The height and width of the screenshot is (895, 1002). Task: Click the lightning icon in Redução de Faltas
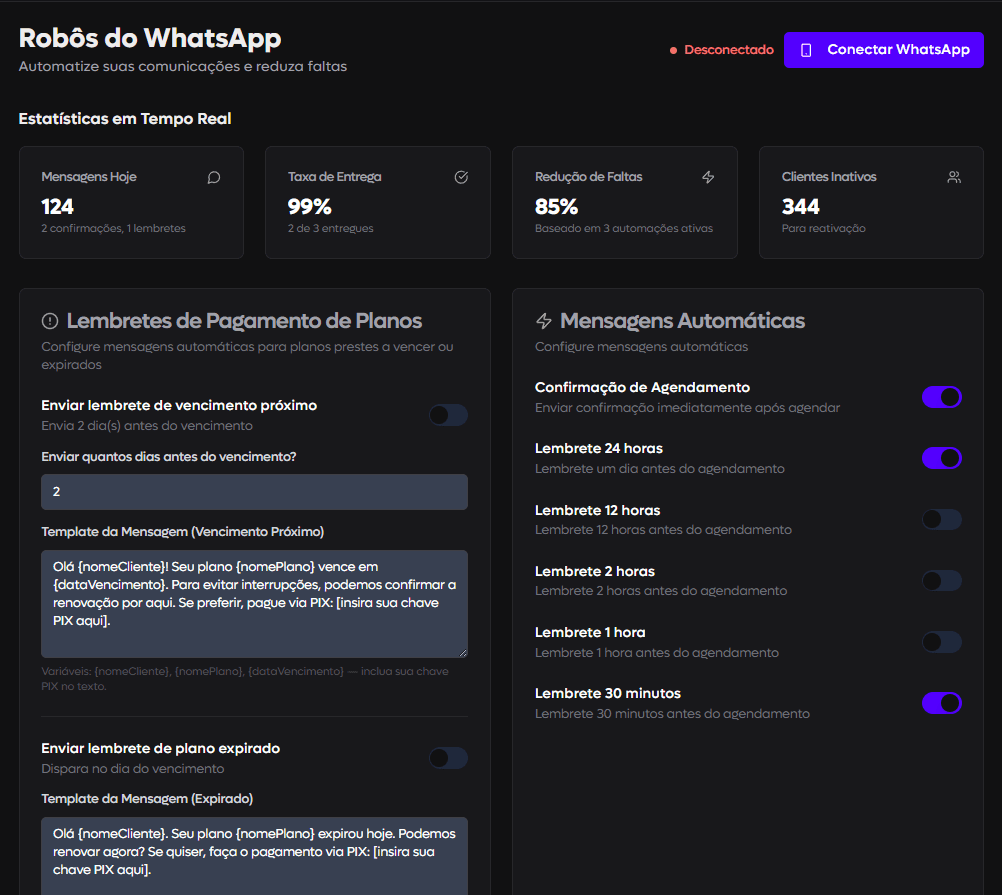(708, 177)
